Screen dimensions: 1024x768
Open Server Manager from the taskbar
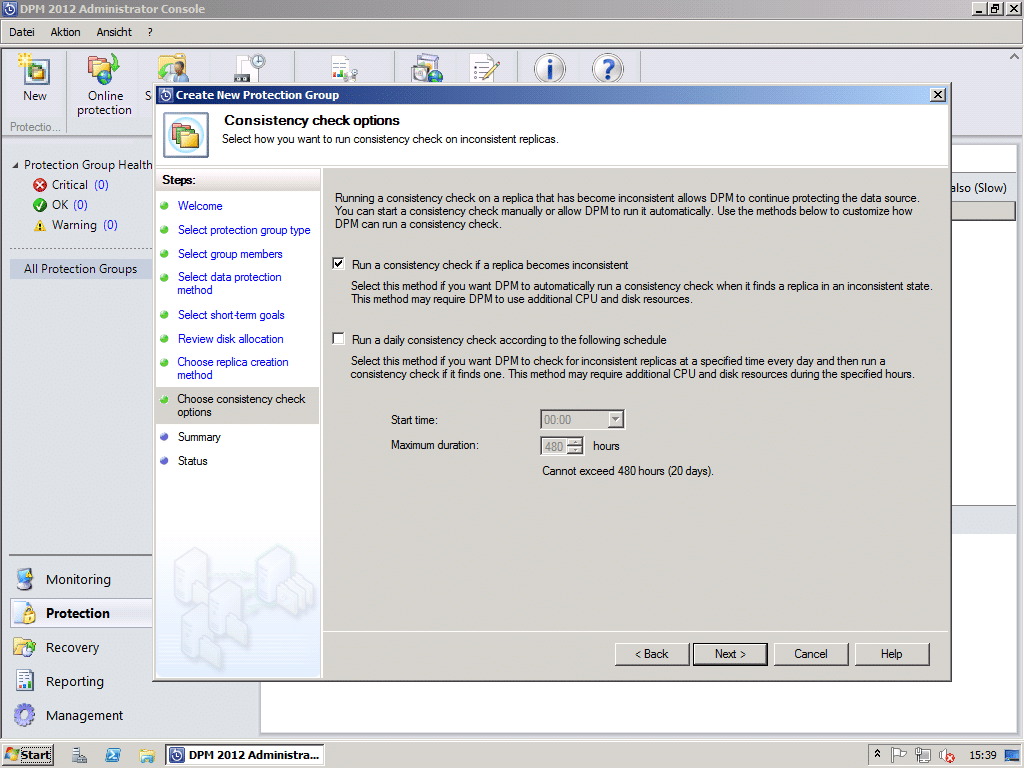pyautogui.click(x=80, y=755)
